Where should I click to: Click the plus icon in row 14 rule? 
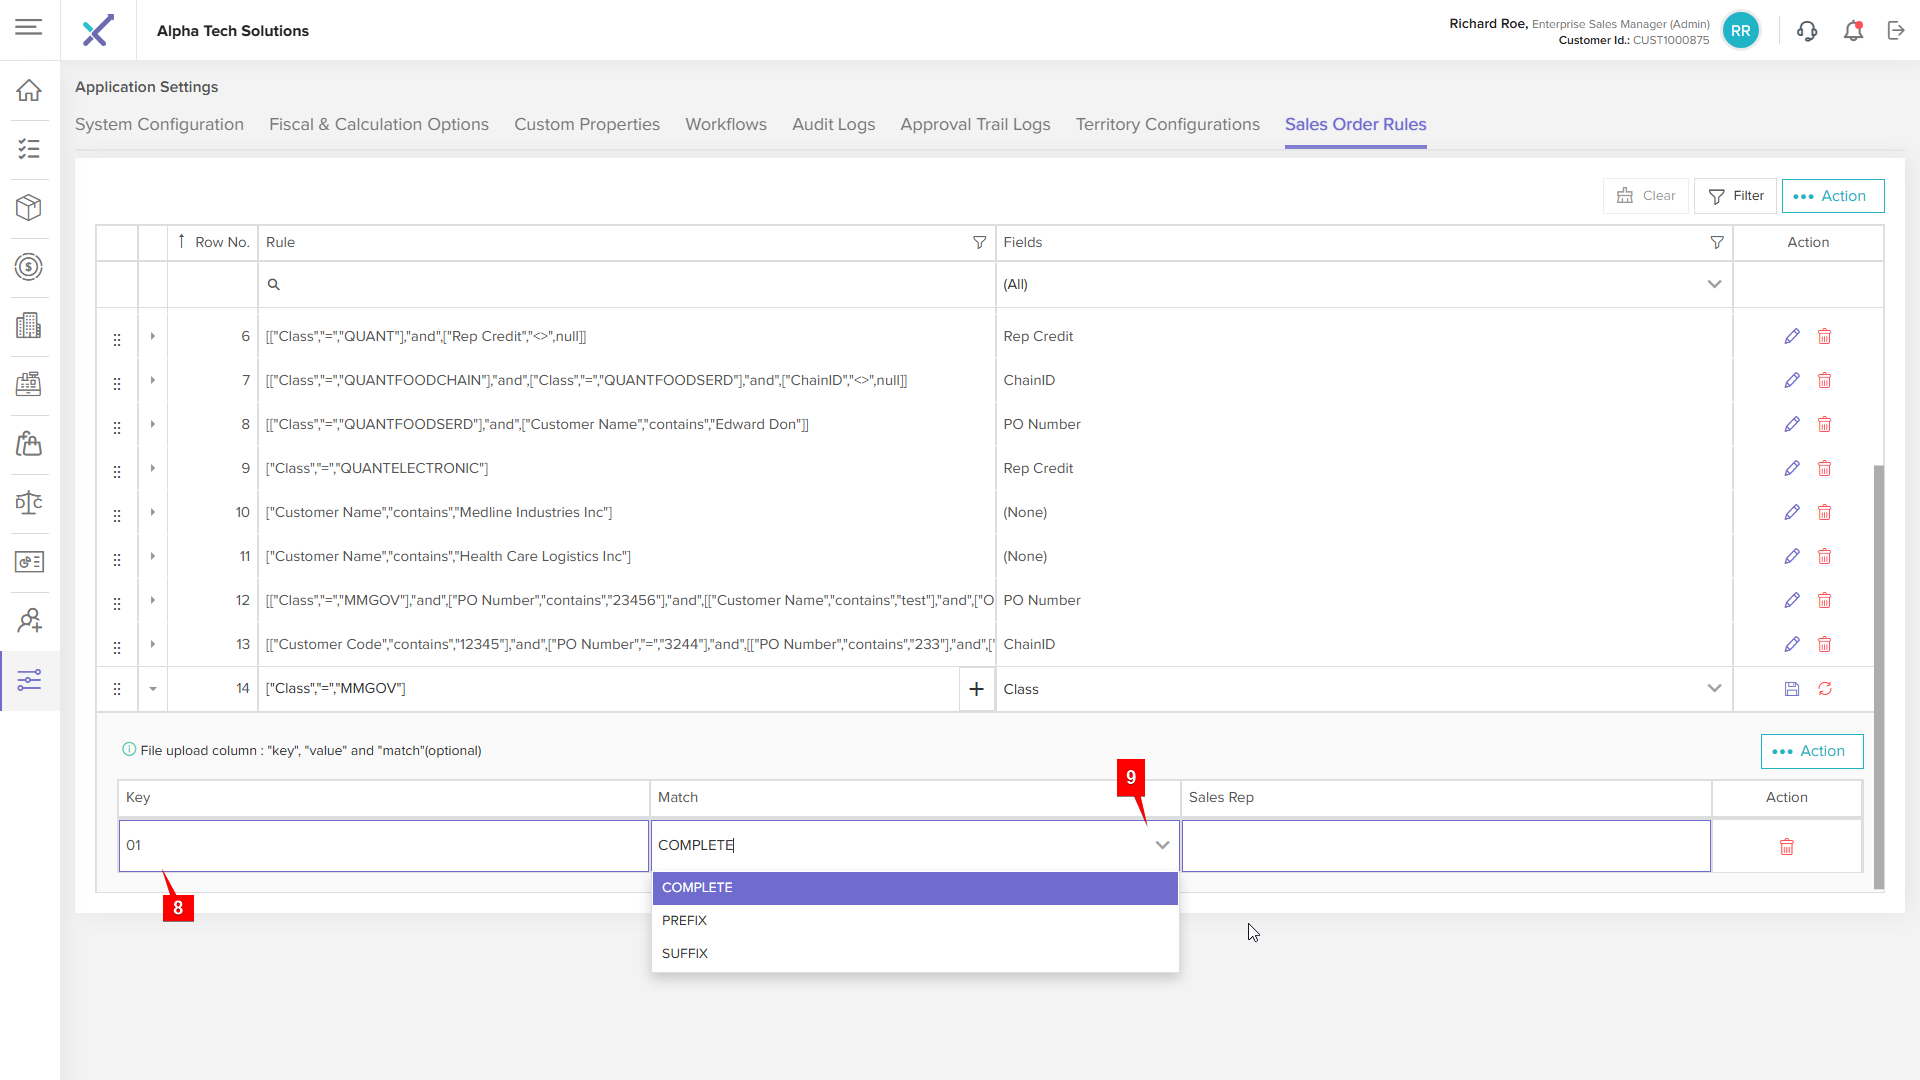tap(976, 689)
